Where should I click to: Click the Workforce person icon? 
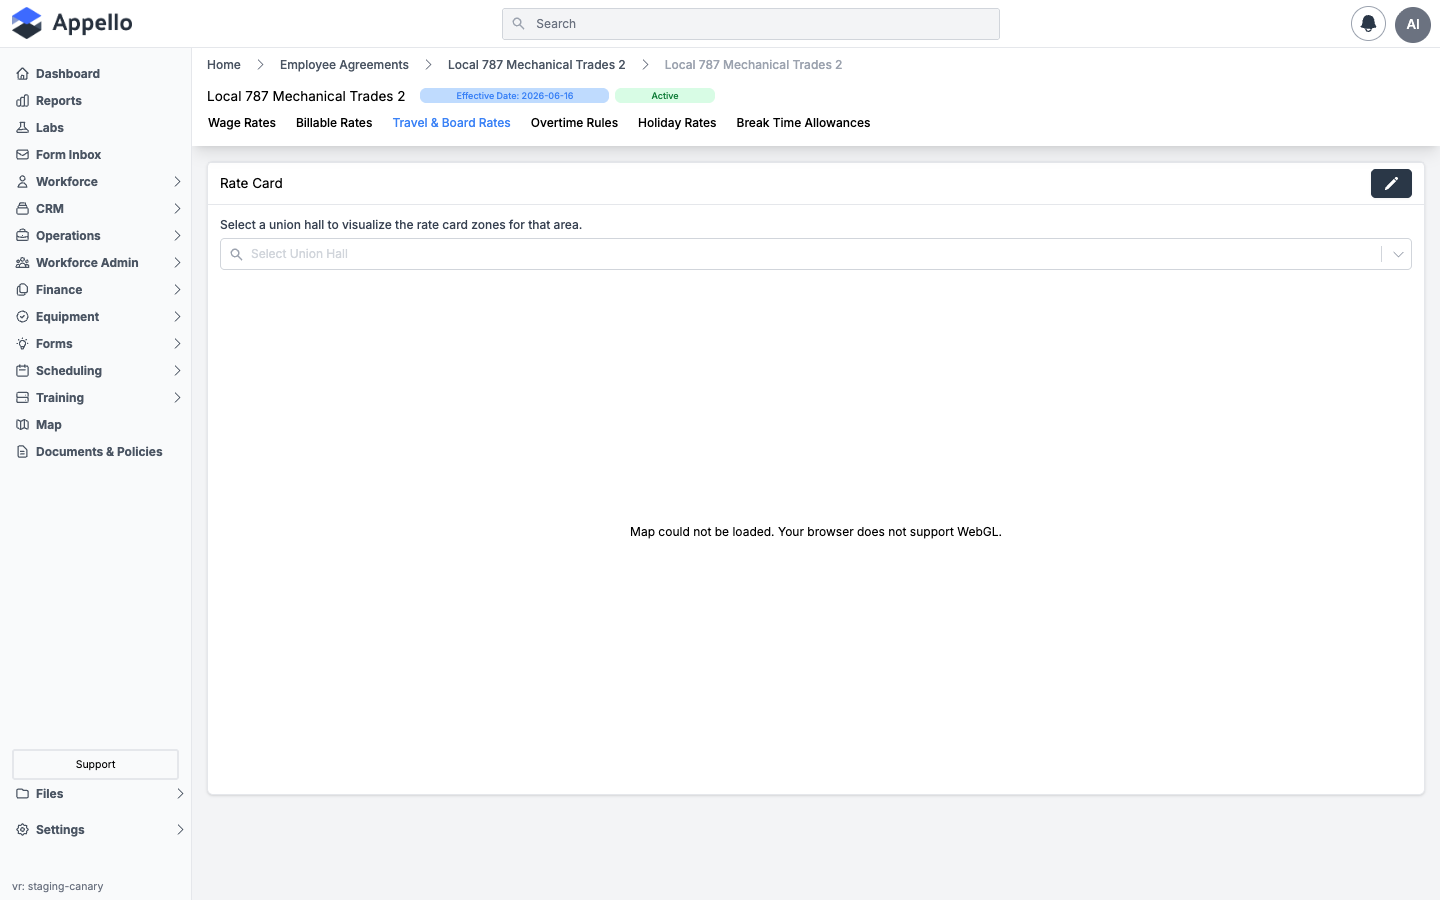pos(22,182)
